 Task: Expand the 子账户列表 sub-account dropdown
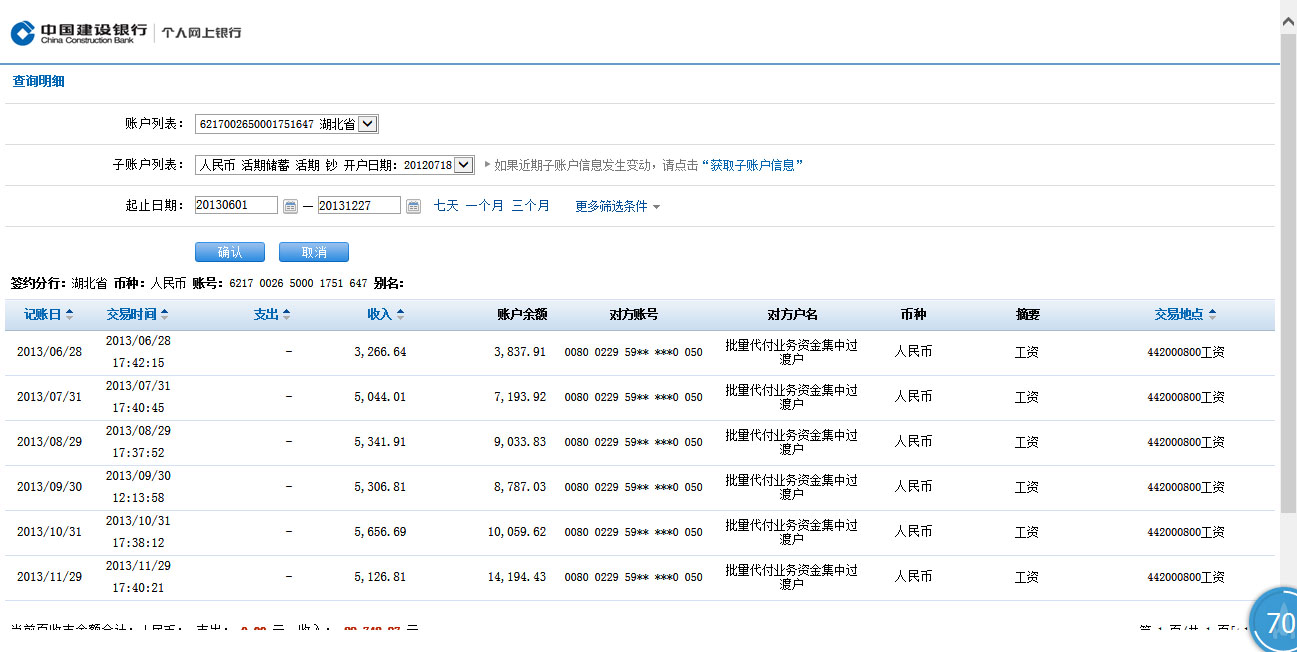(x=463, y=165)
